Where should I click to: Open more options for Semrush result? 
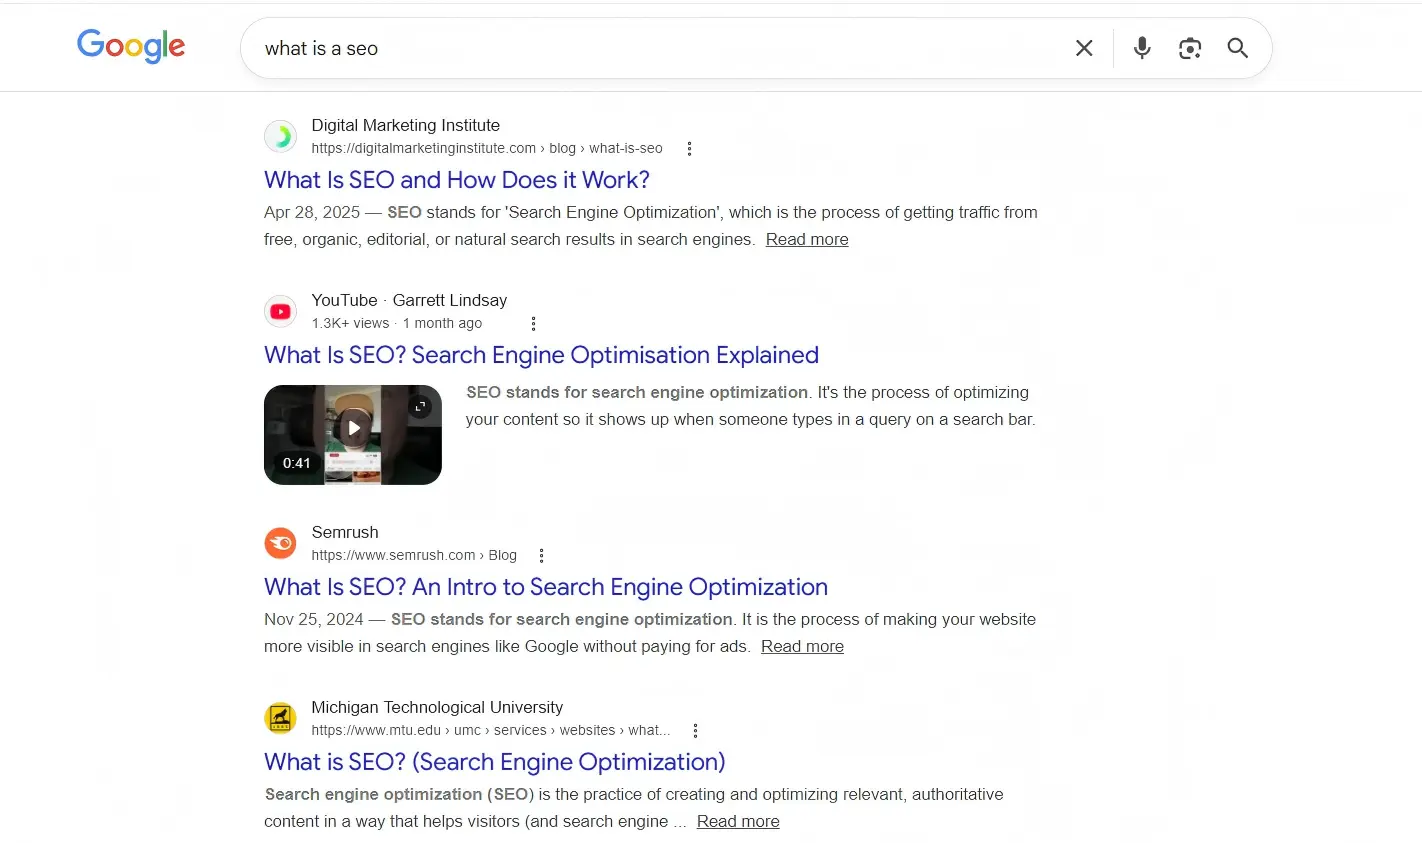[541, 556]
